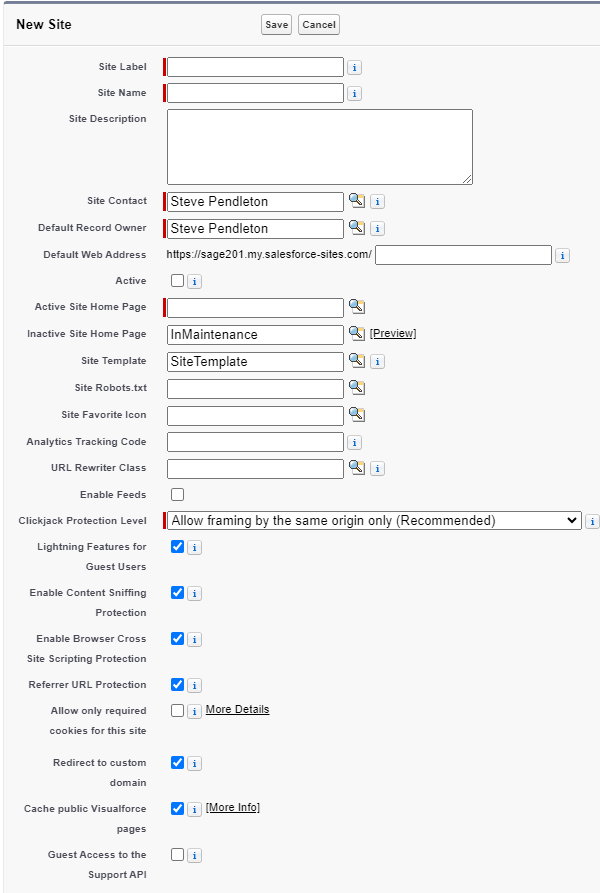Open lookup for Default Record Owner

pos(356,227)
